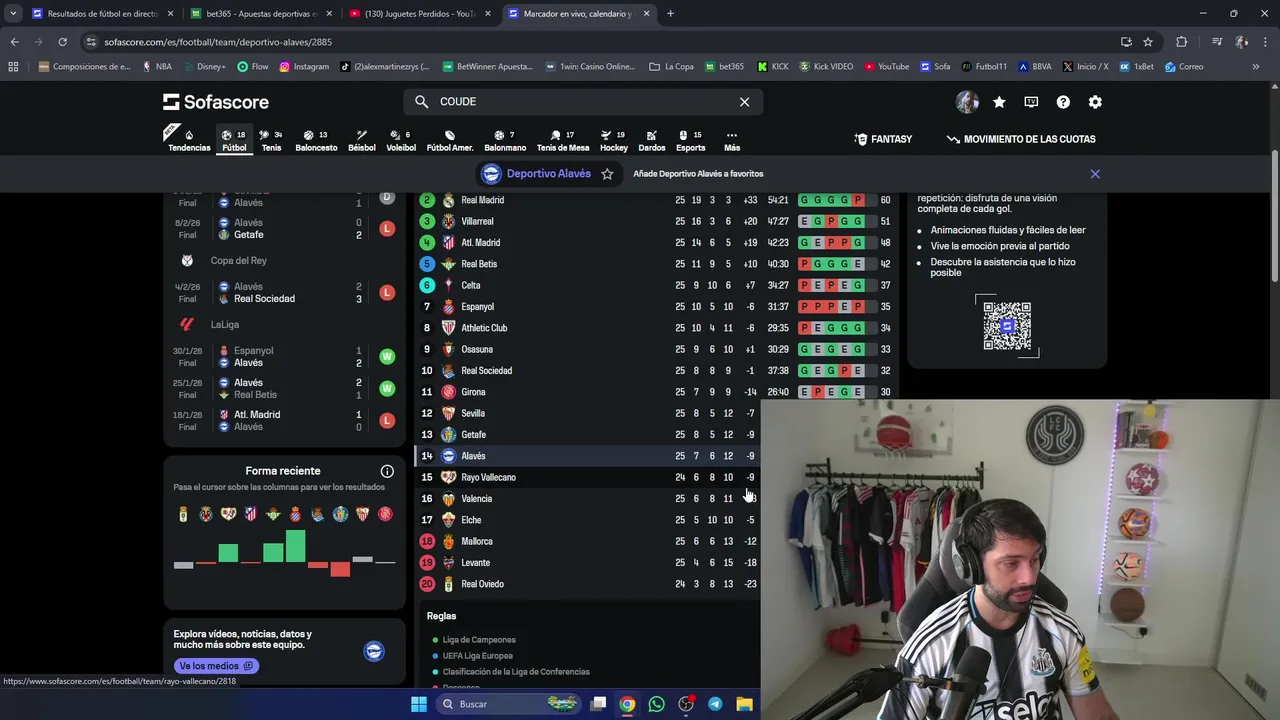
Task: Open the Baloncesto section
Action: tap(316, 140)
